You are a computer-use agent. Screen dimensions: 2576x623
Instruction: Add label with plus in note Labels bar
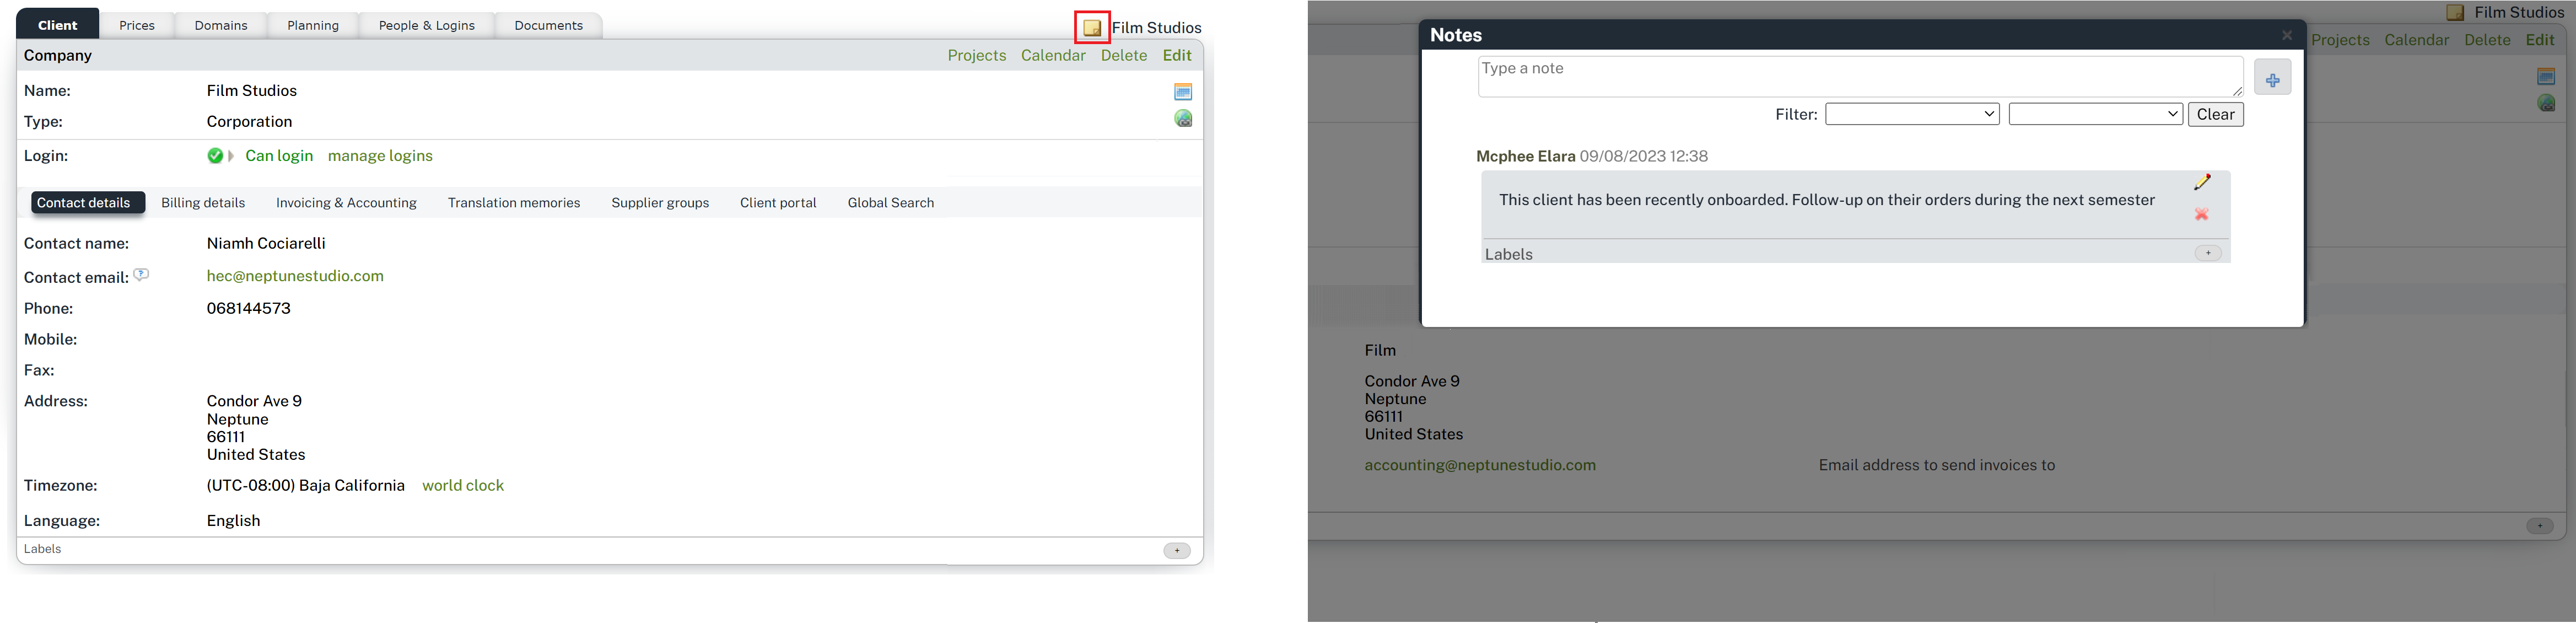tap(2208, 253)
